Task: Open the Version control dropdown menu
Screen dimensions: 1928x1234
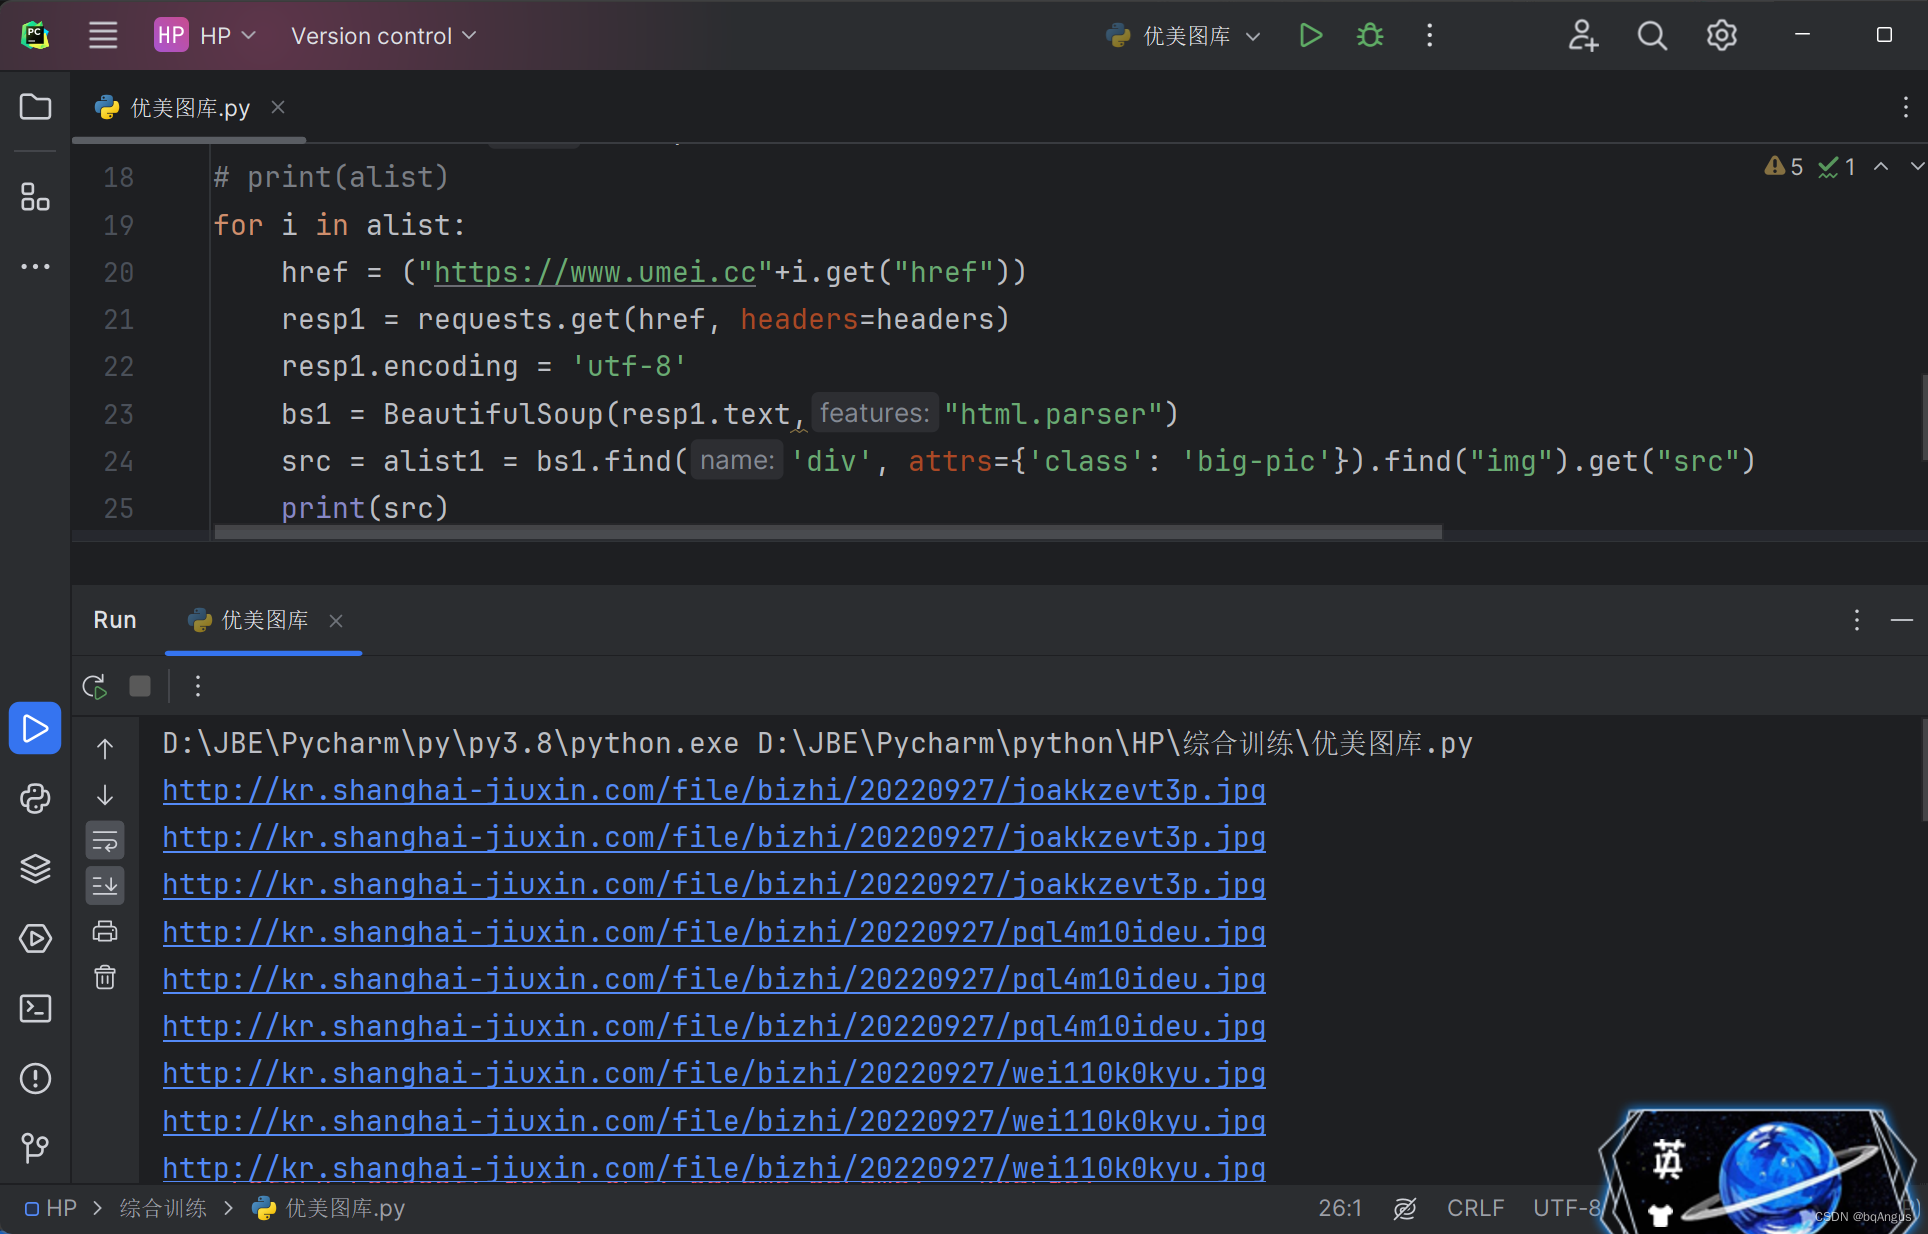Action: tap(383, 36)
